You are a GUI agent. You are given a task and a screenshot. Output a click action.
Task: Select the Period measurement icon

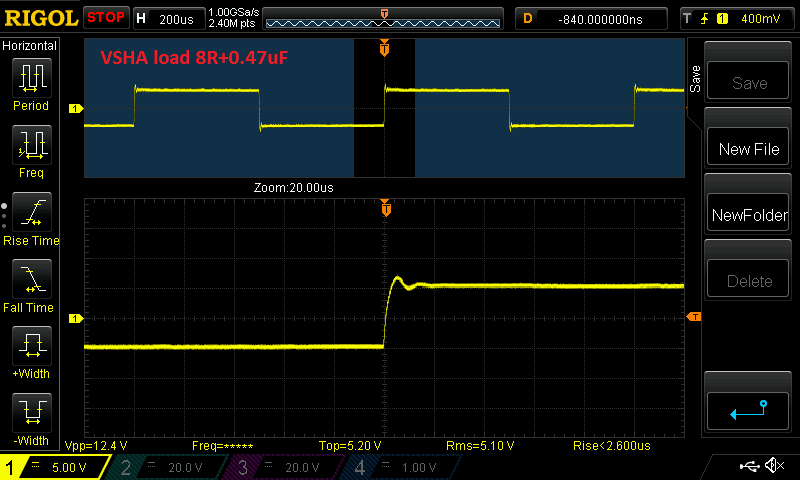tap(32, 78)
